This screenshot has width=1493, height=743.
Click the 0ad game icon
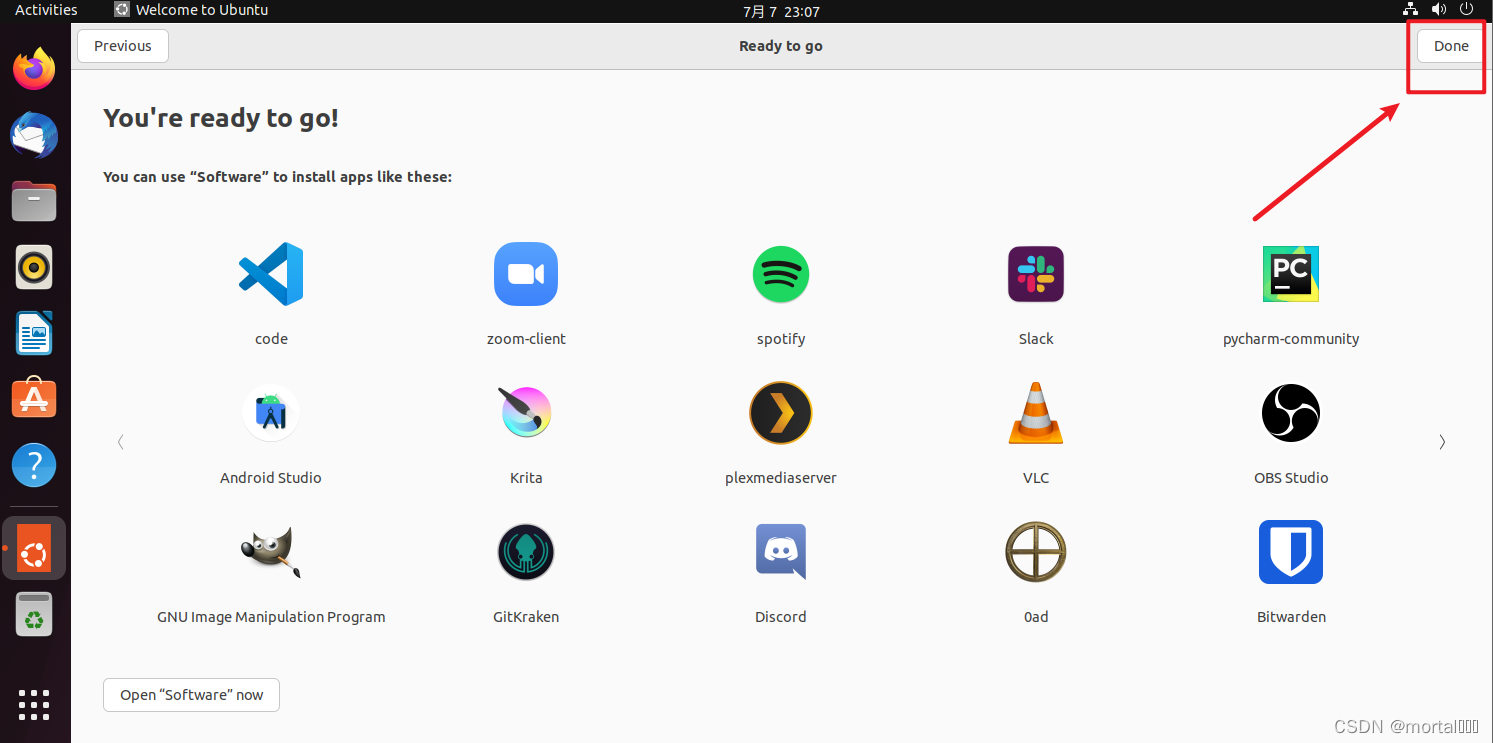click(1036, 552)
